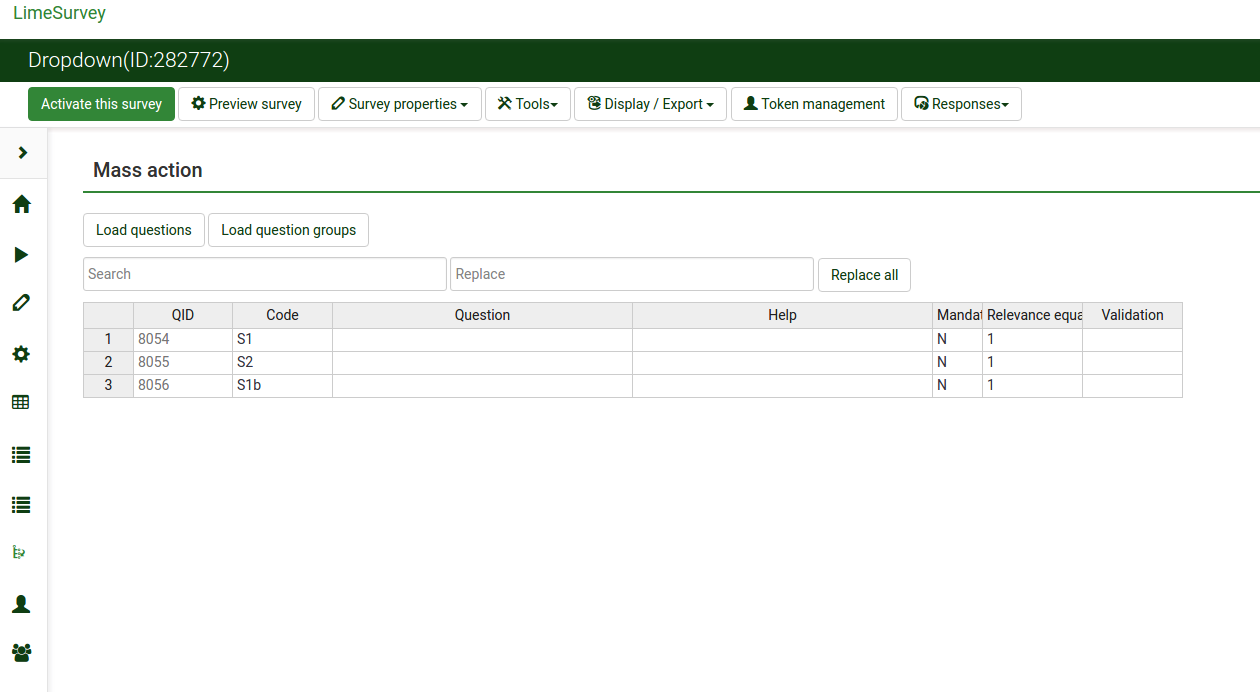Go to home via sidebar house icon
Viewport: 1260px width, 692px height.
(x=21, y=204)
